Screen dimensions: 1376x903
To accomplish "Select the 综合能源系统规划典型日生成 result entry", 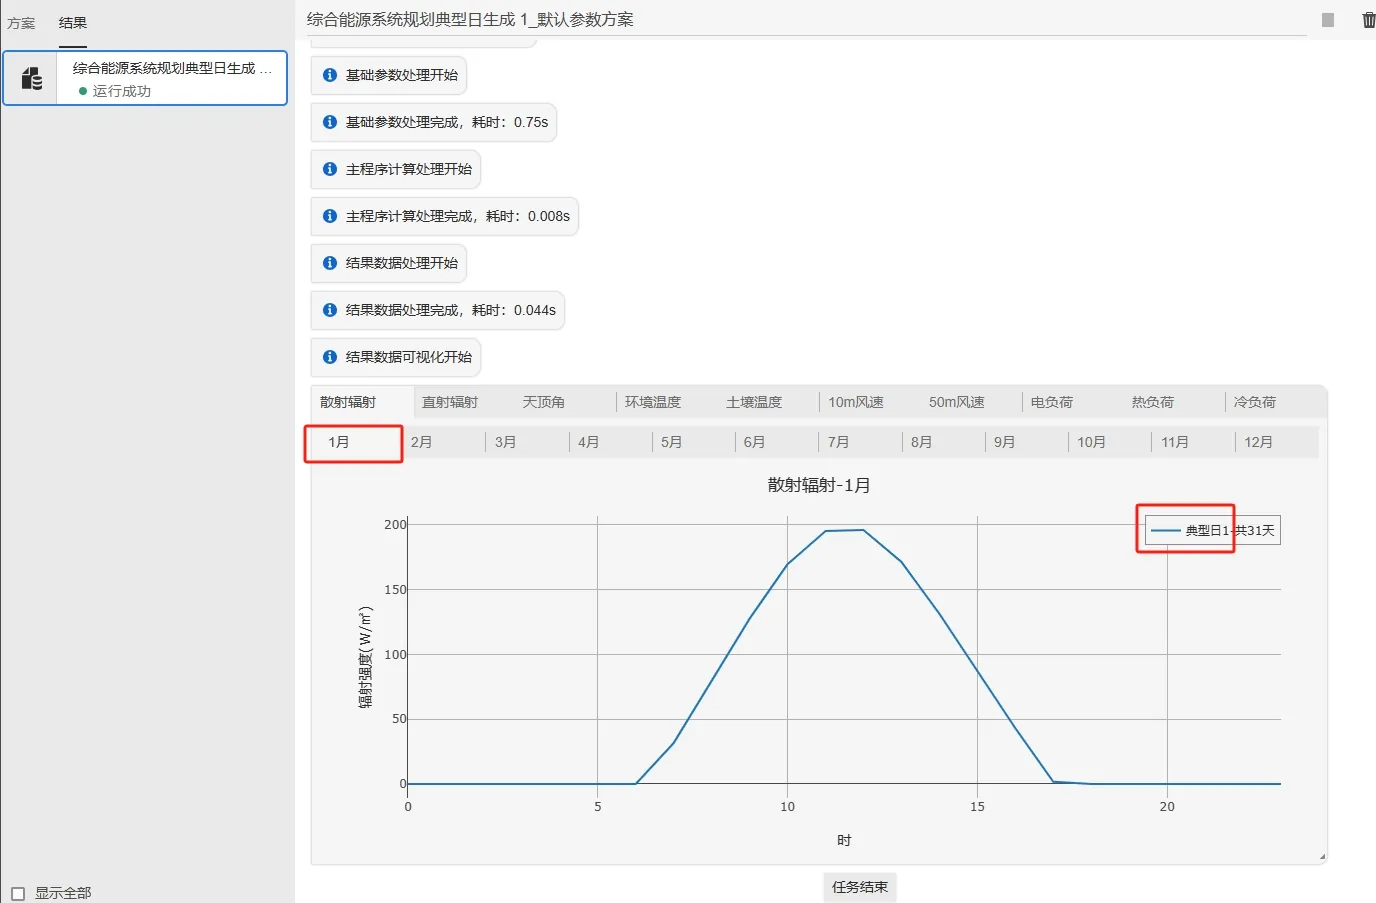I will coord(145,78).
